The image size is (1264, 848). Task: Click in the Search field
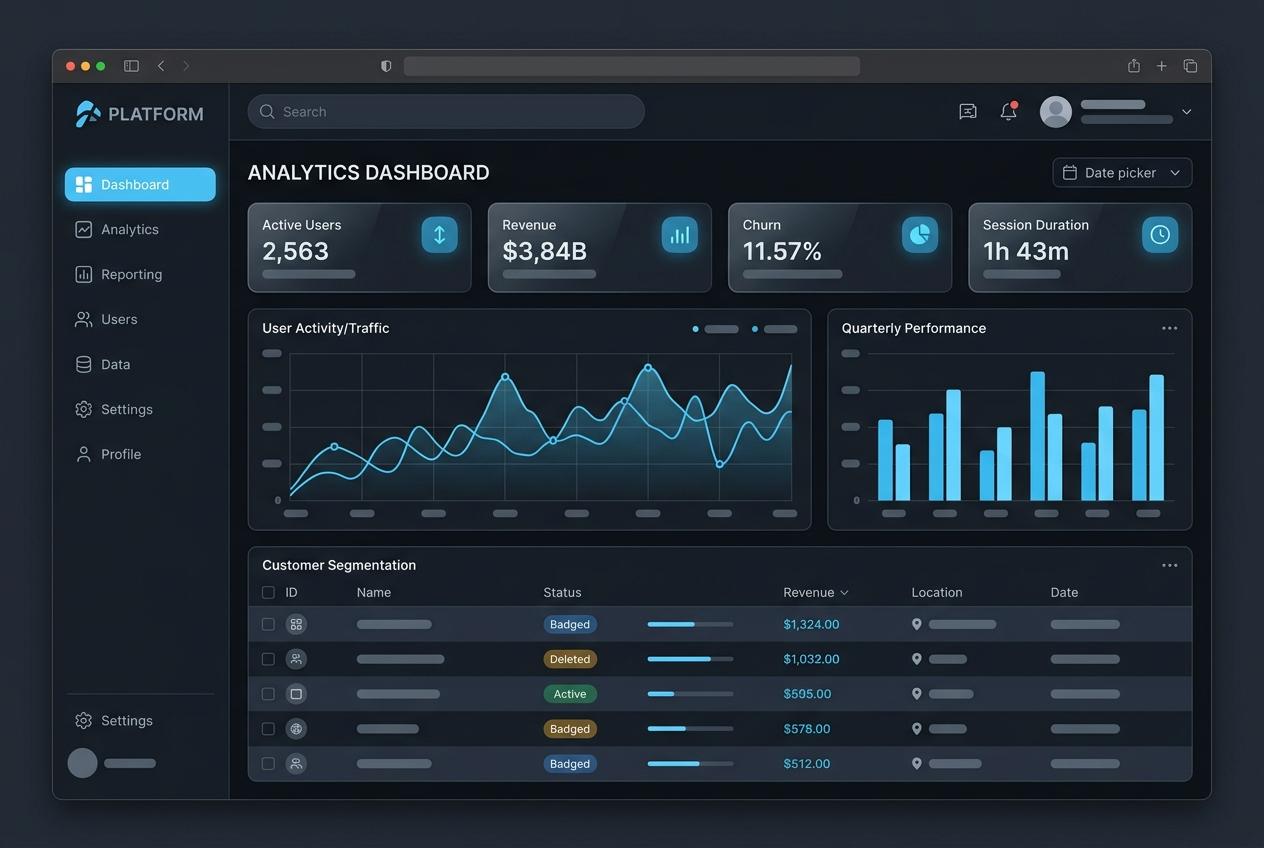click(x=446, y=112)
